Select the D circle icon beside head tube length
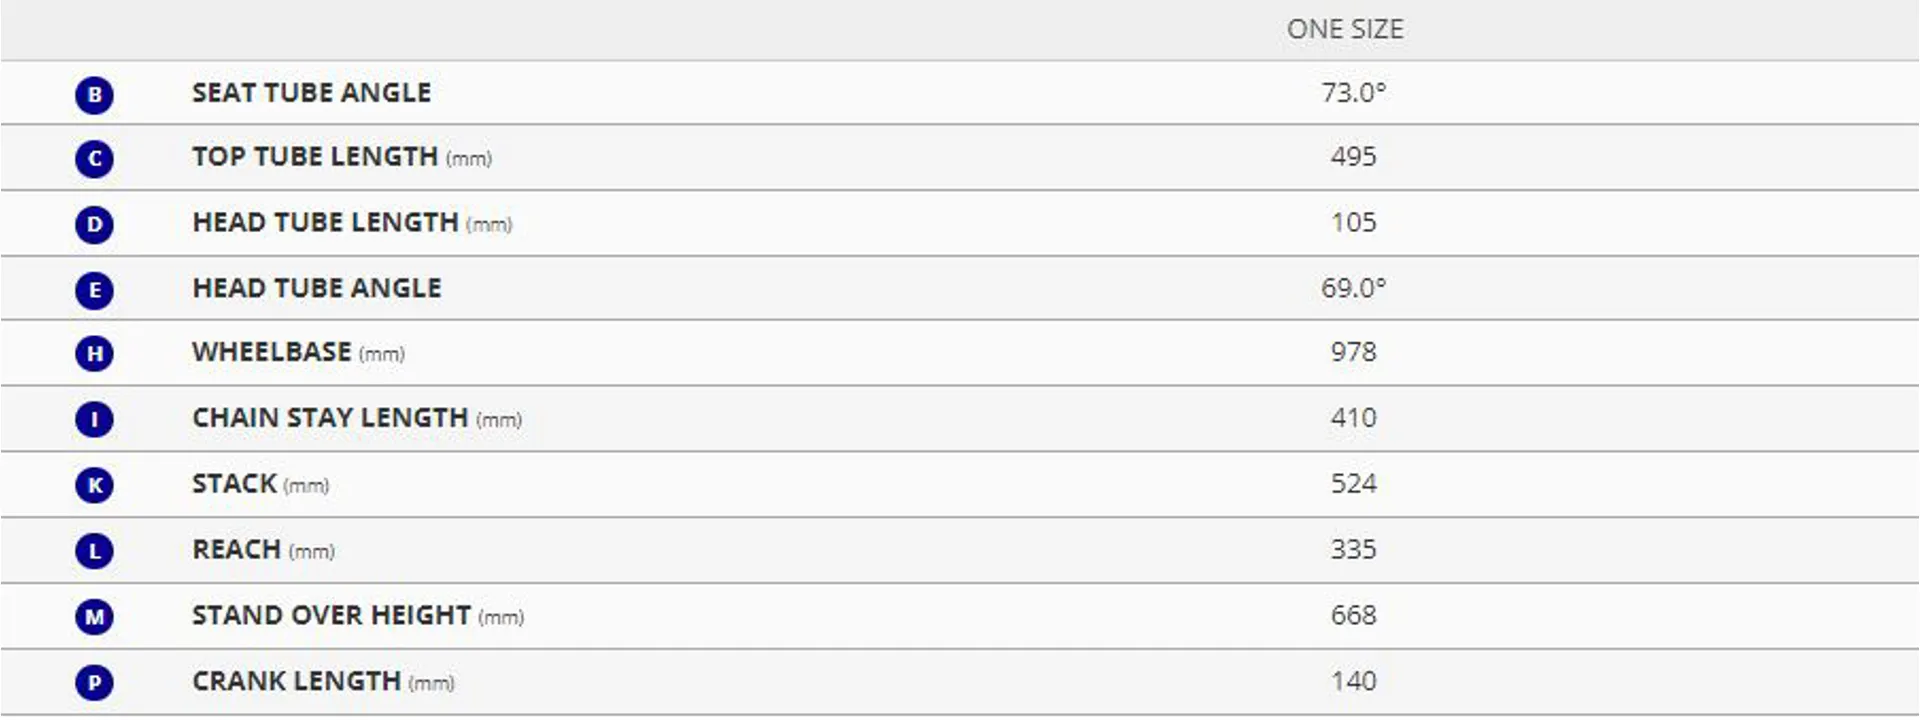The width and height of the screenshot is (1920, 720). (94, 224)
